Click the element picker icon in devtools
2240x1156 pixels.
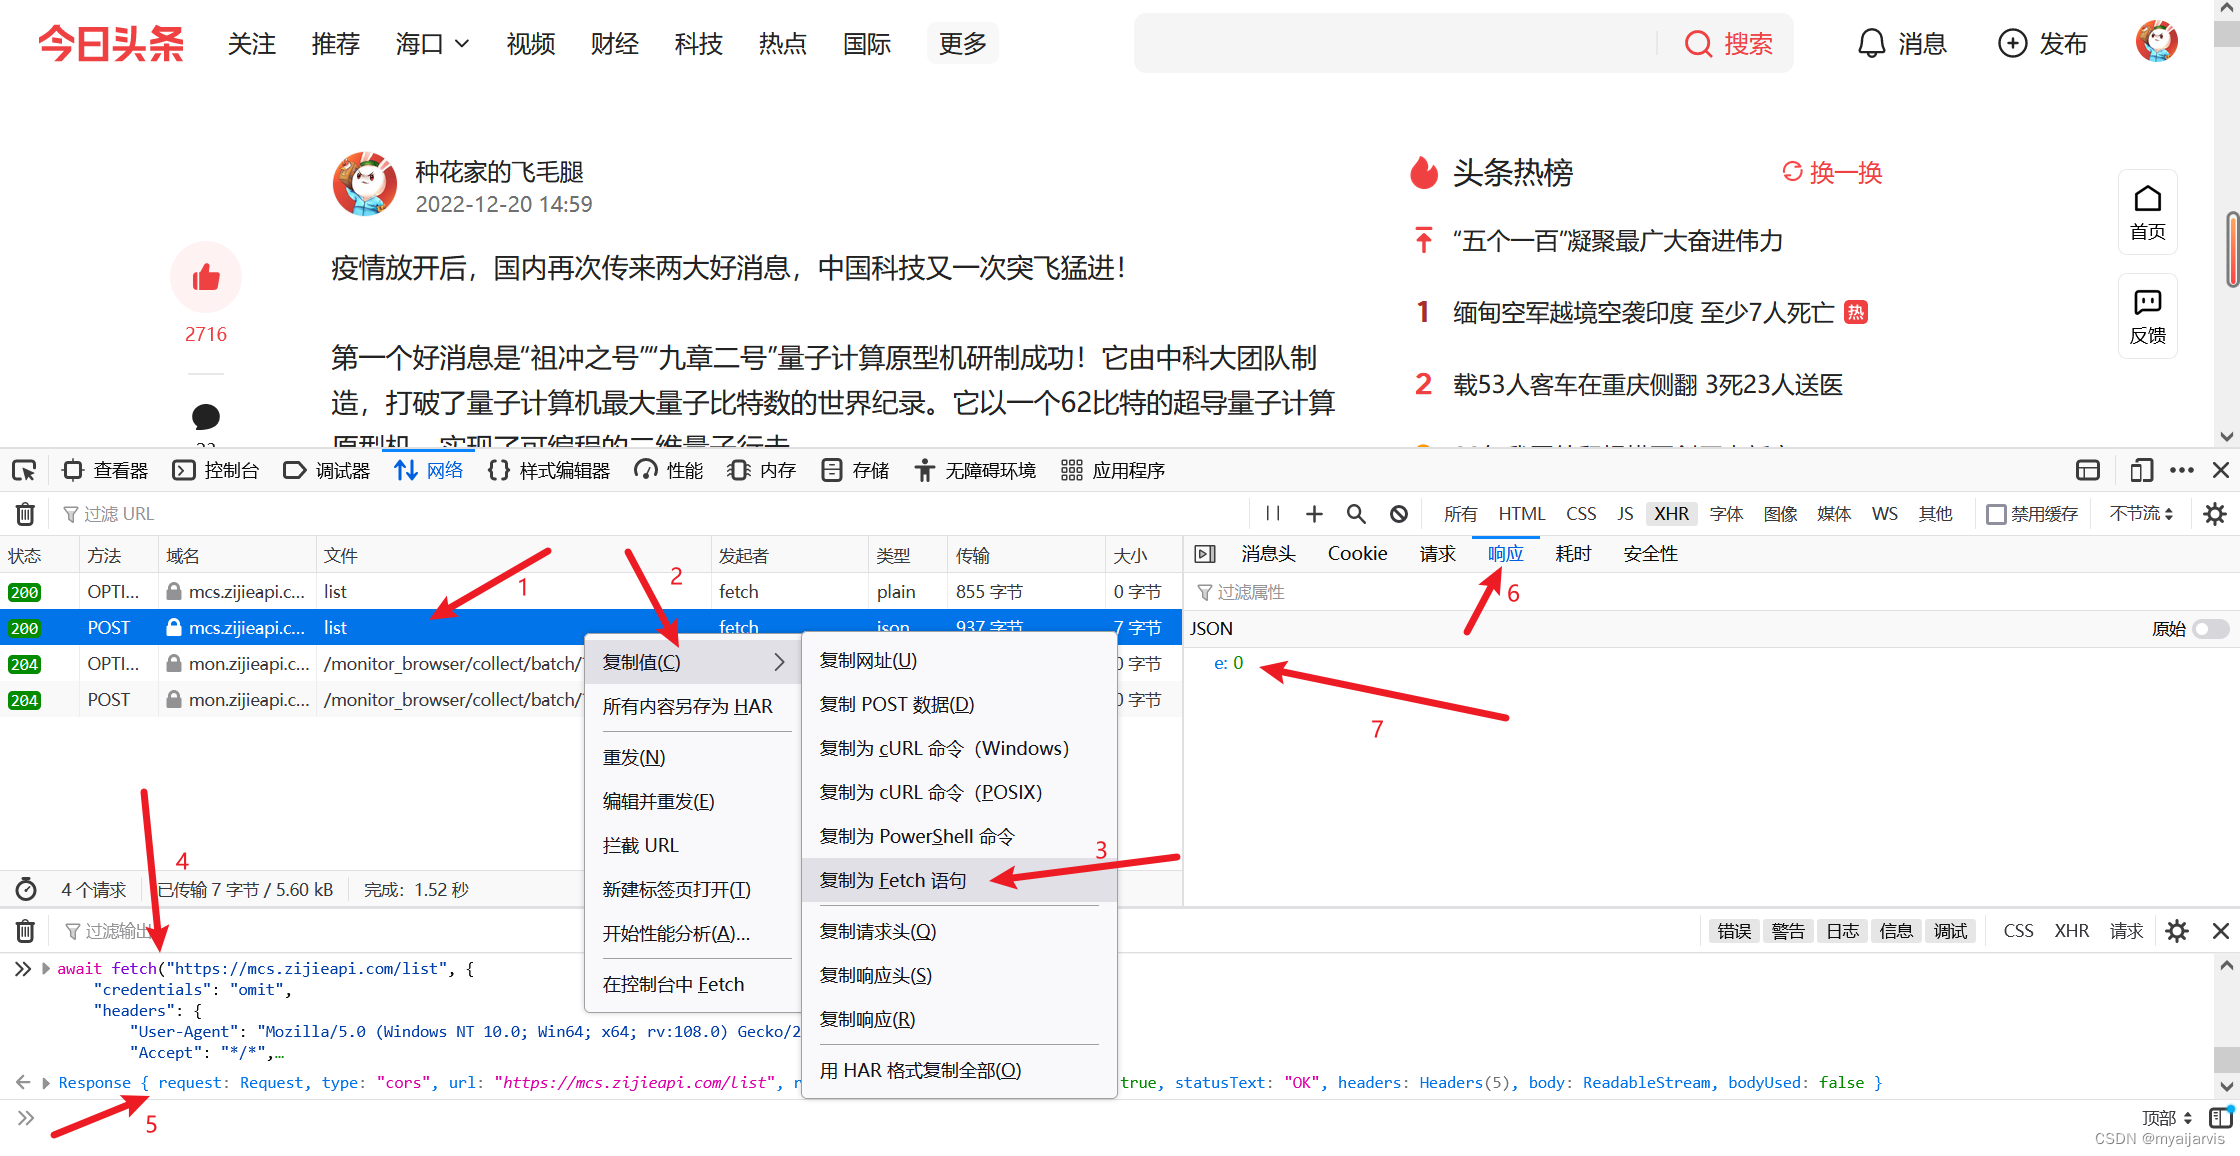[x=24, y=470]
